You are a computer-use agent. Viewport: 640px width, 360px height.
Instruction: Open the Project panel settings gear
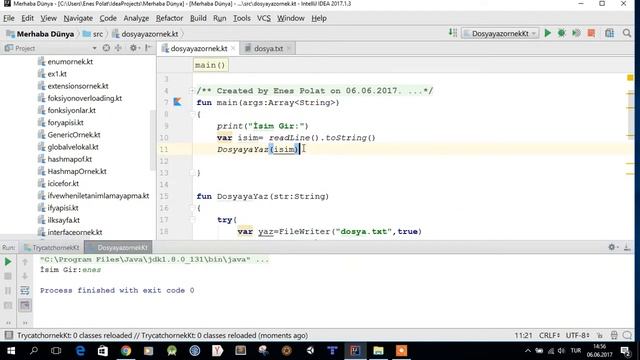(133, 48)
